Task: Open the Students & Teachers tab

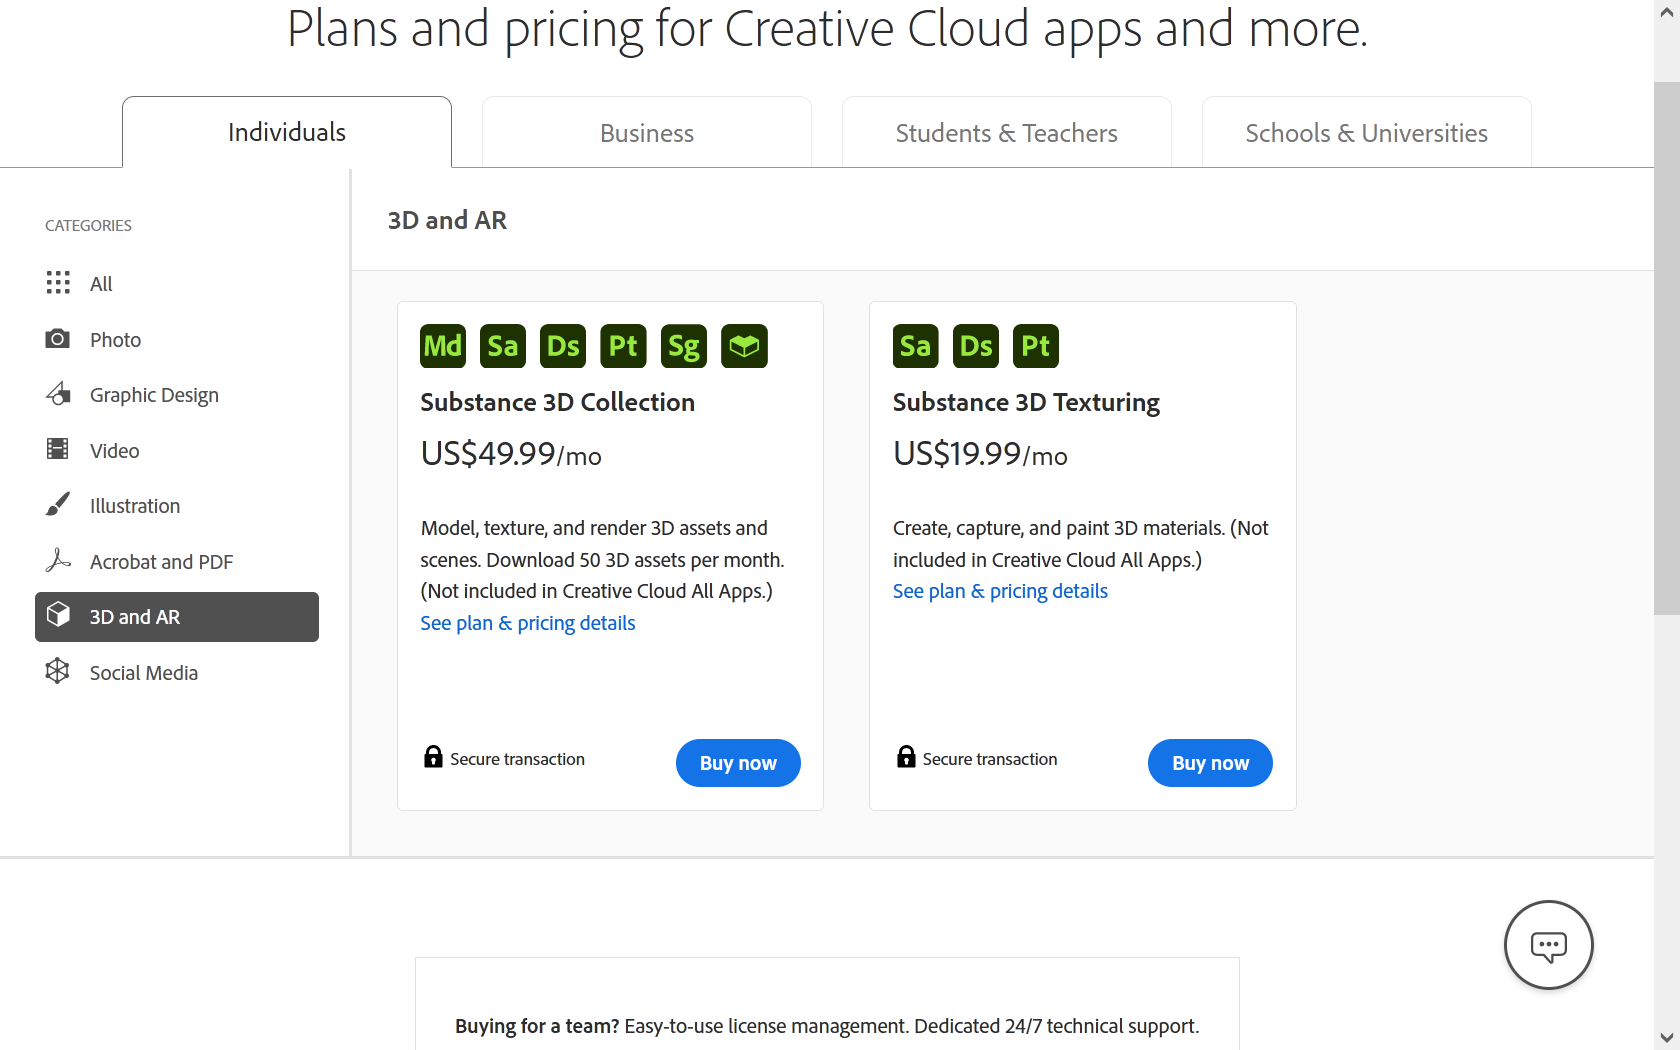Action: (1006, 132)
